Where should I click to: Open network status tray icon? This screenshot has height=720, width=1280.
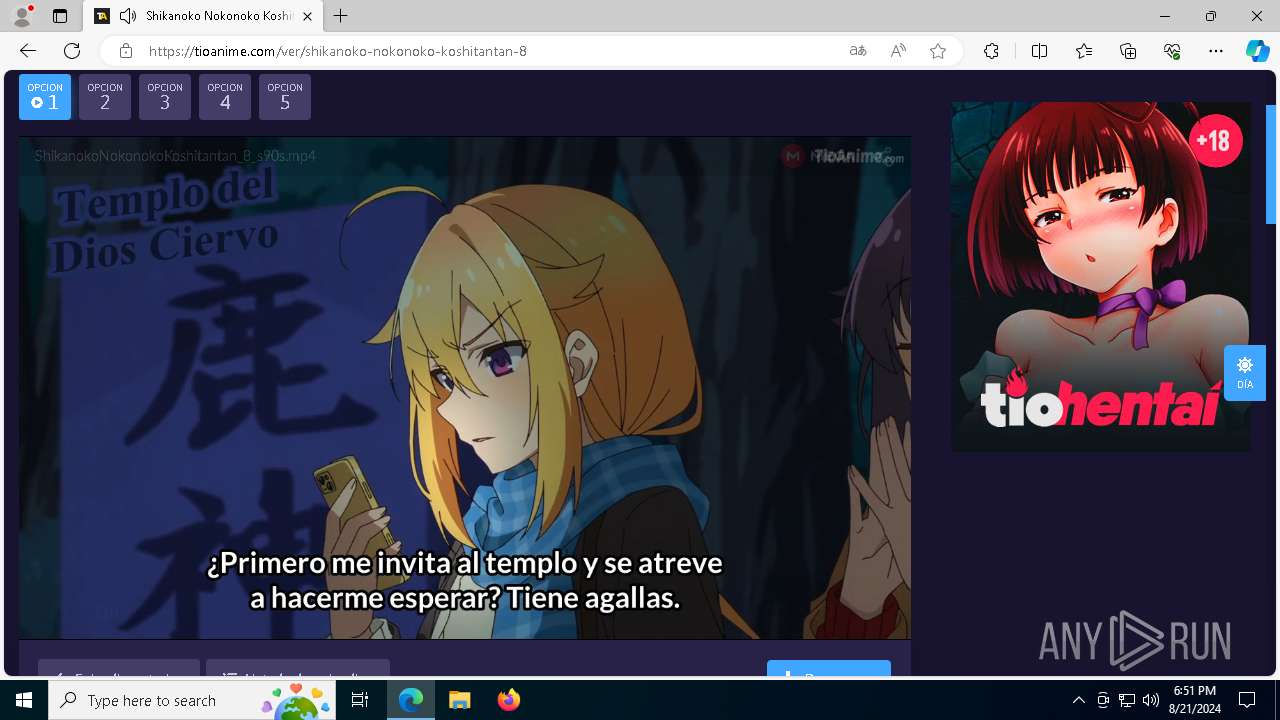[1127, 700]
